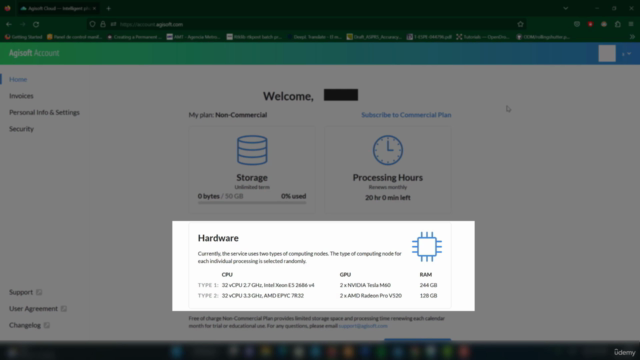Click the user avatar in header
This screenshot has height=360, width=640.
(x=607, y=53)
